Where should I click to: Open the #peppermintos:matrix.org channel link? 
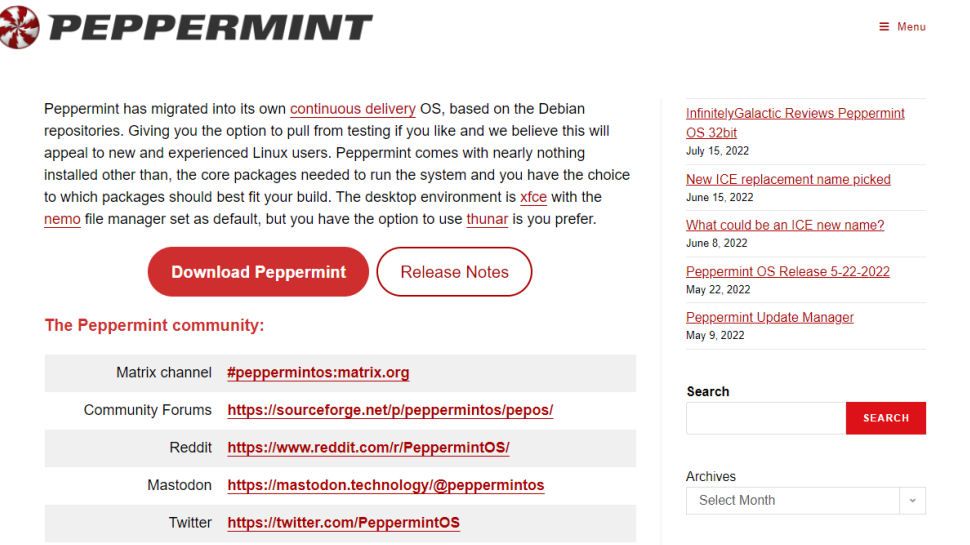[x=318, y=373]
